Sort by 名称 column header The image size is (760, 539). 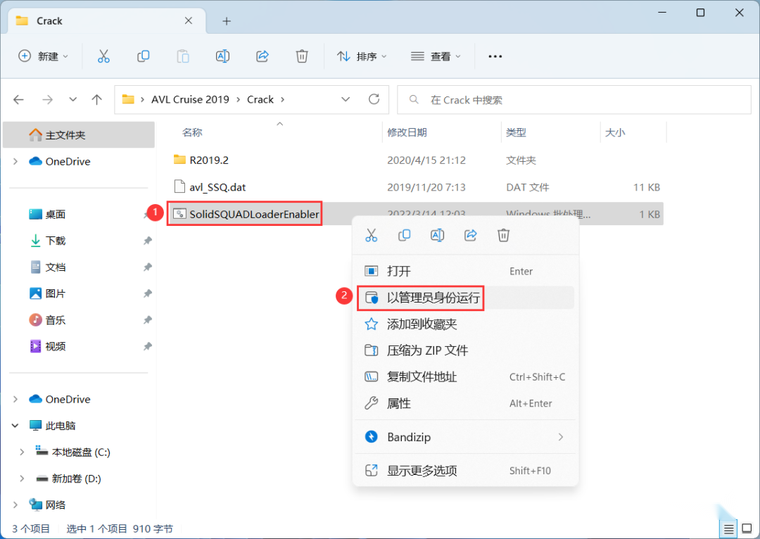(192, 132)
